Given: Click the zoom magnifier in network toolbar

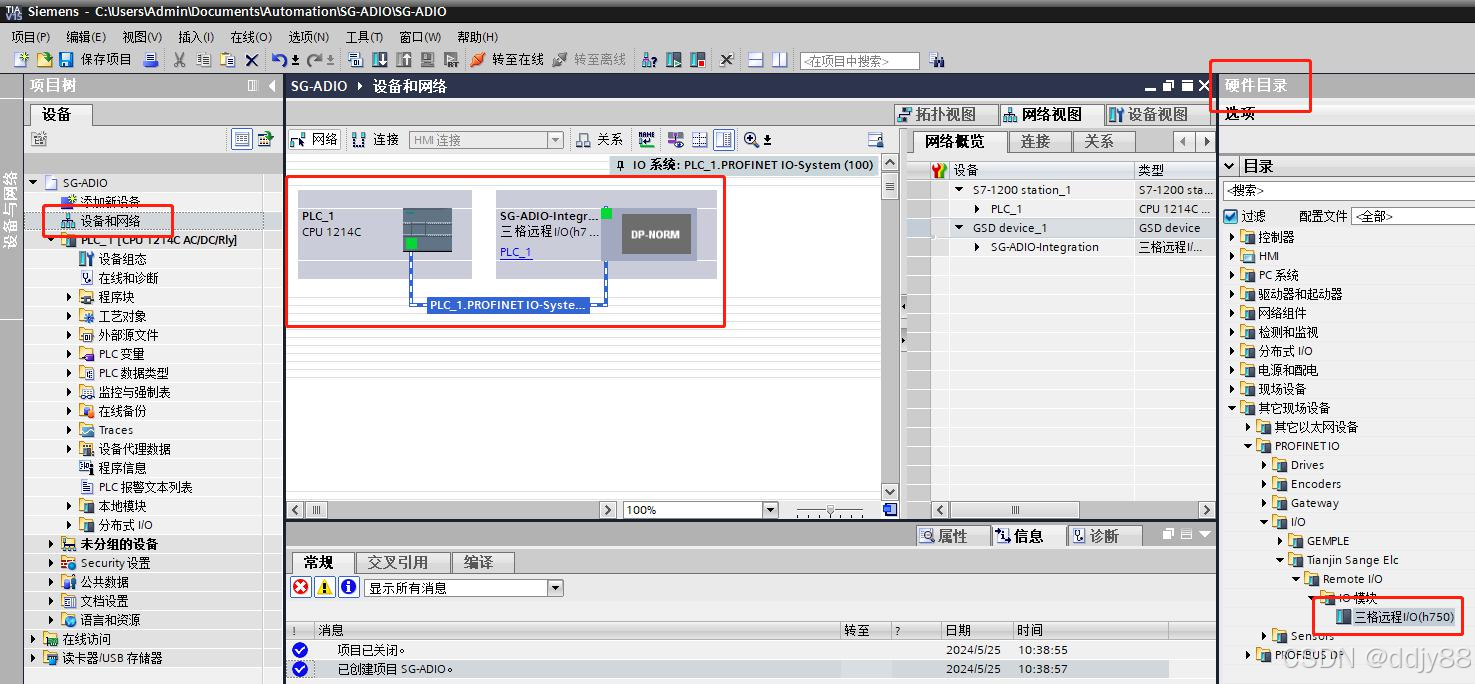Looking at the screenshot, I should tap(751, 140).
